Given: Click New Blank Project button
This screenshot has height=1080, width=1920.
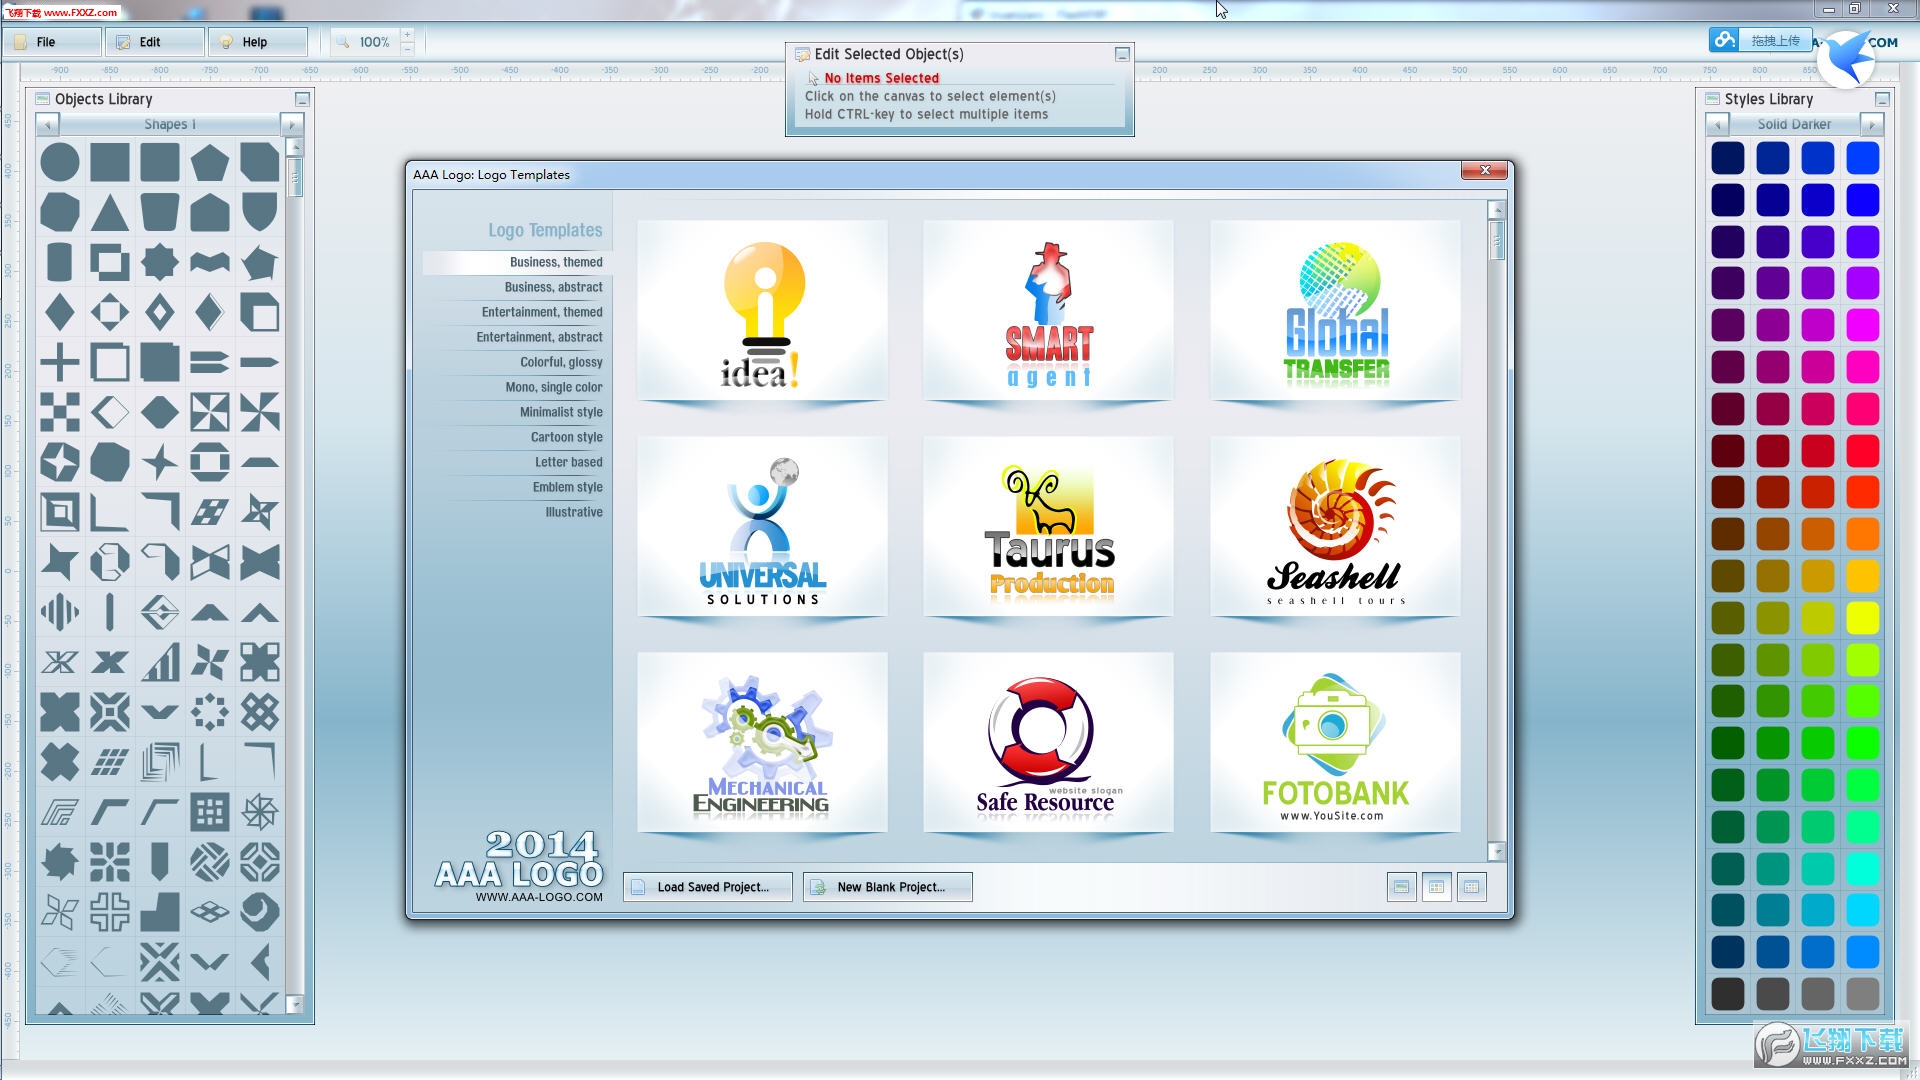Looking at the screenshot, I should (x=887, y=885).
